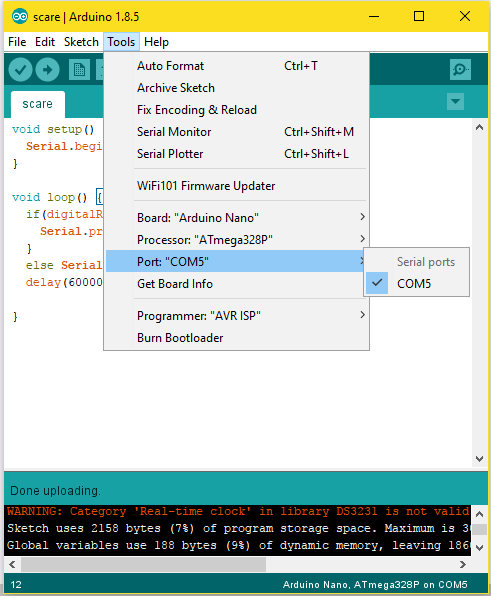The height and width of the screenshot is (596, 491).
Task: Choose Archive Sketch menu entry
Action: pyautogui.click(x=236, y=88)
